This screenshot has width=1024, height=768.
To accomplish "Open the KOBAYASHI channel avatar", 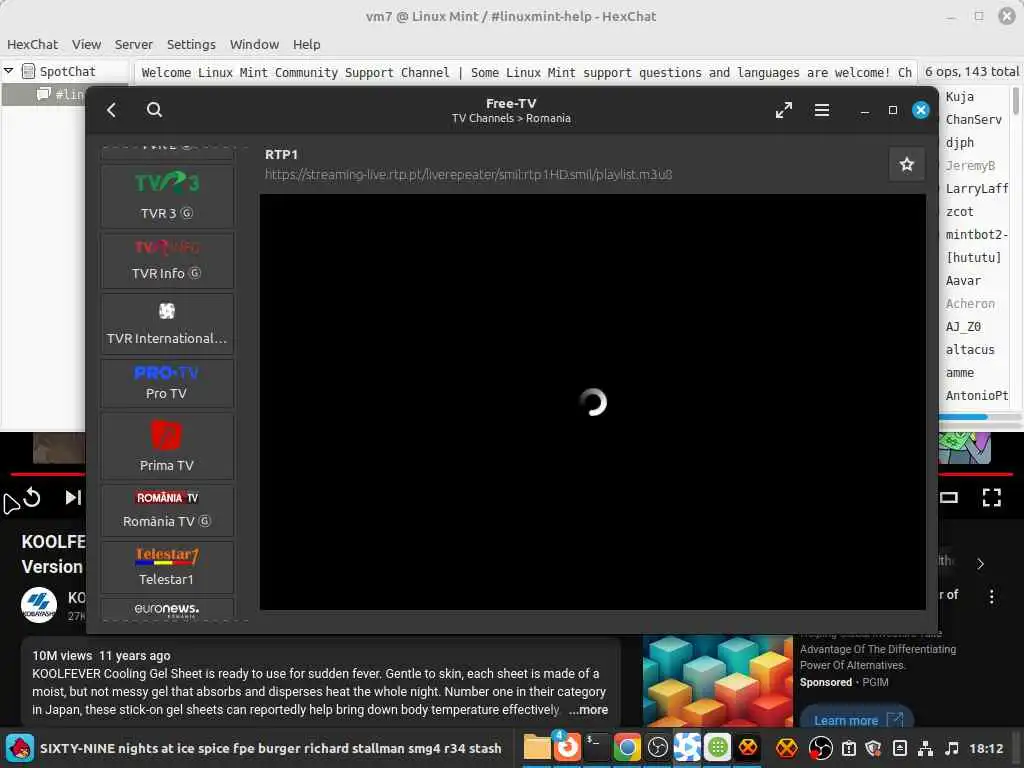I will [x=39, y=604].
